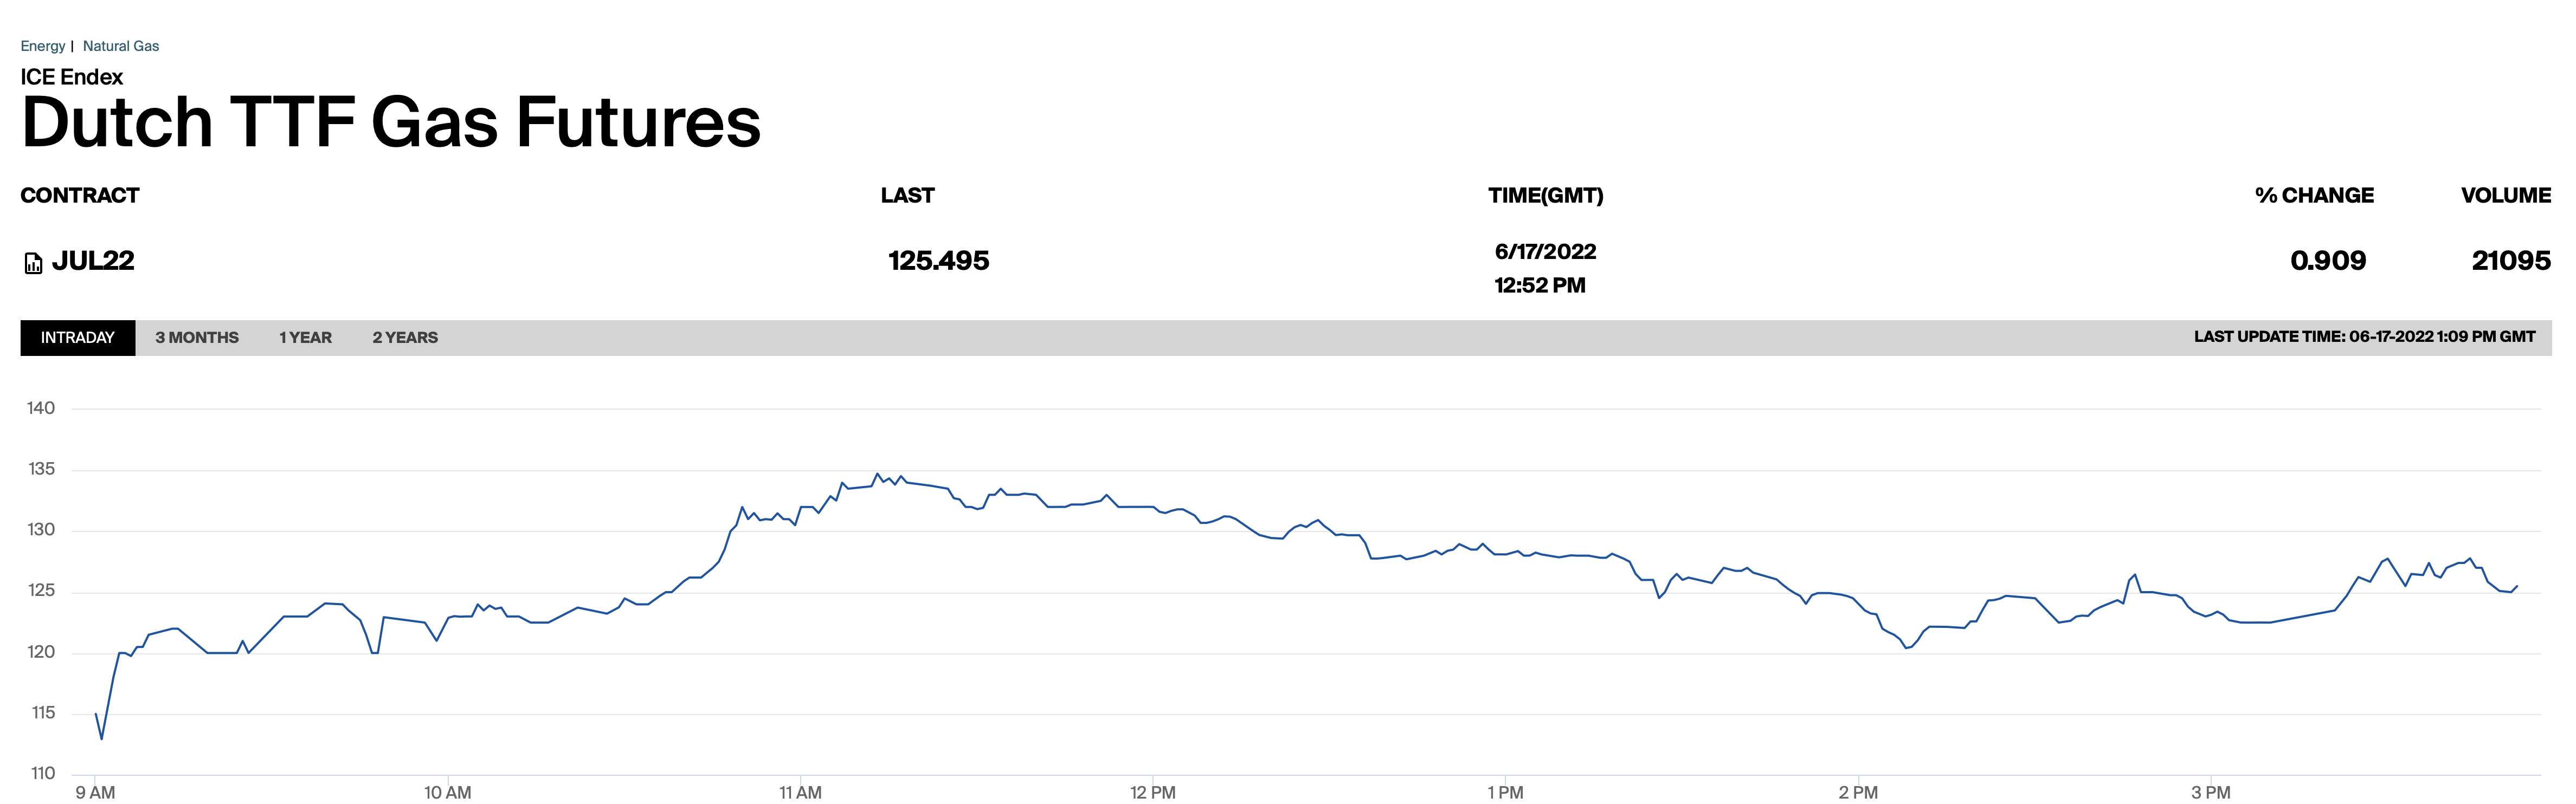Click the Dutch TTF Gas Futures heading

click(390, 123)
